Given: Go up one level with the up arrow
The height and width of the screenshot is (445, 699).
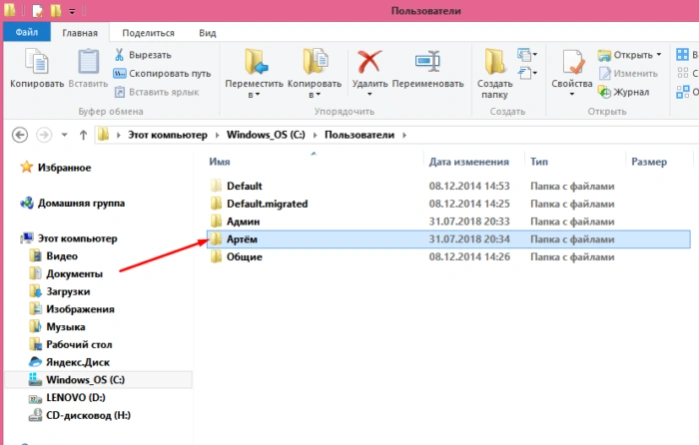Looking at the screenshot, I should (x=83, y=135).
